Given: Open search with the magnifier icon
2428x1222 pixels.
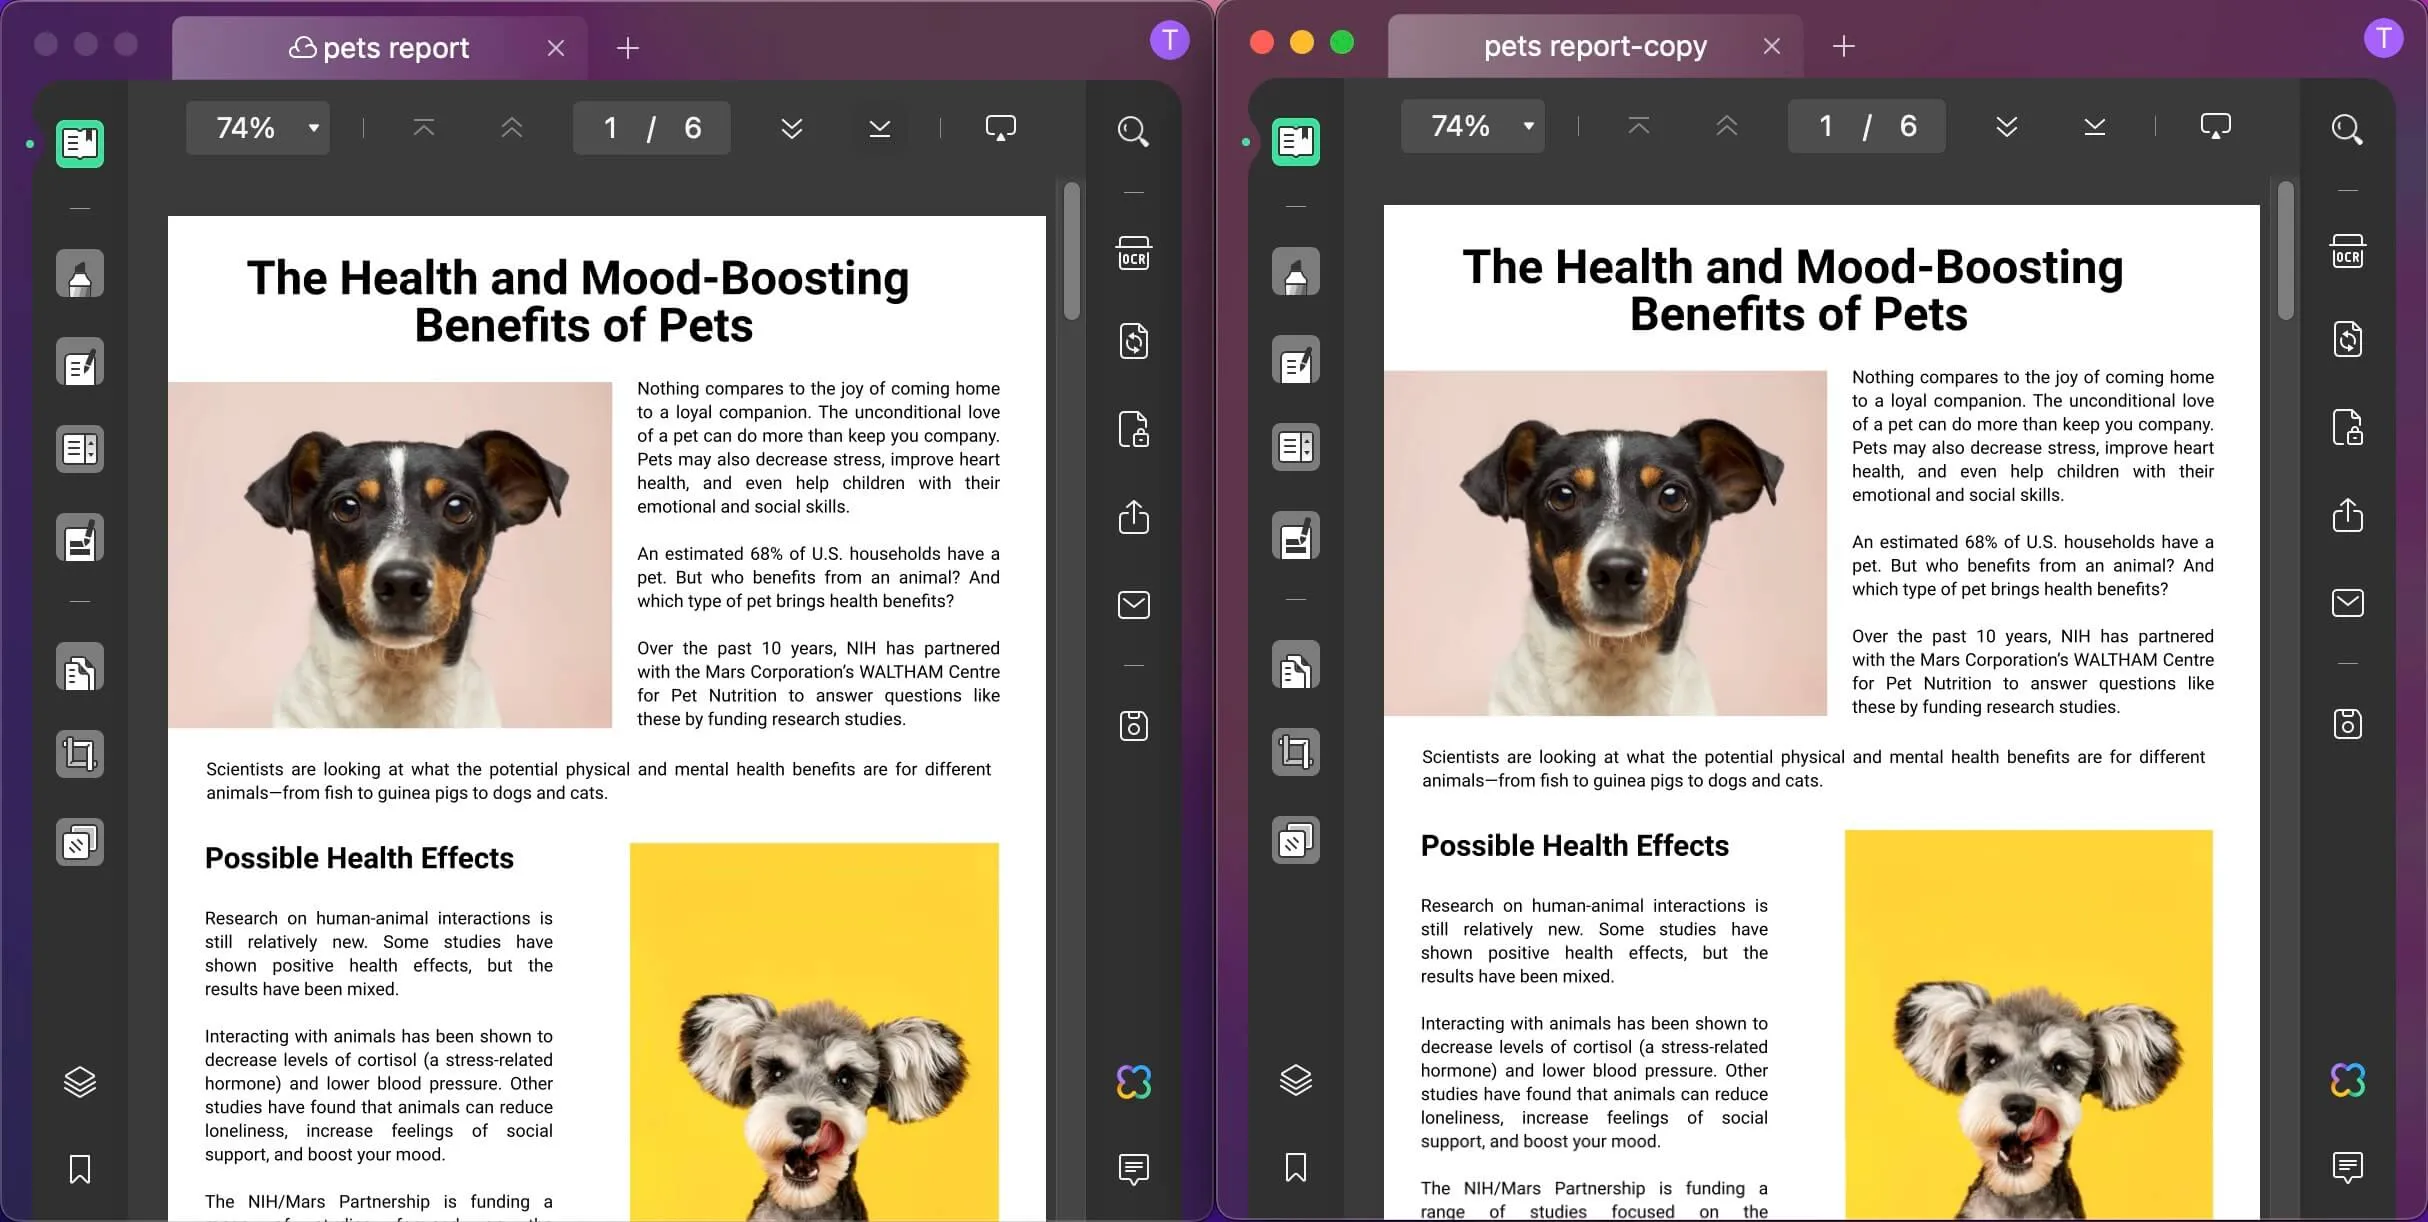Looking at the screenshot, I should (1133, 130).
